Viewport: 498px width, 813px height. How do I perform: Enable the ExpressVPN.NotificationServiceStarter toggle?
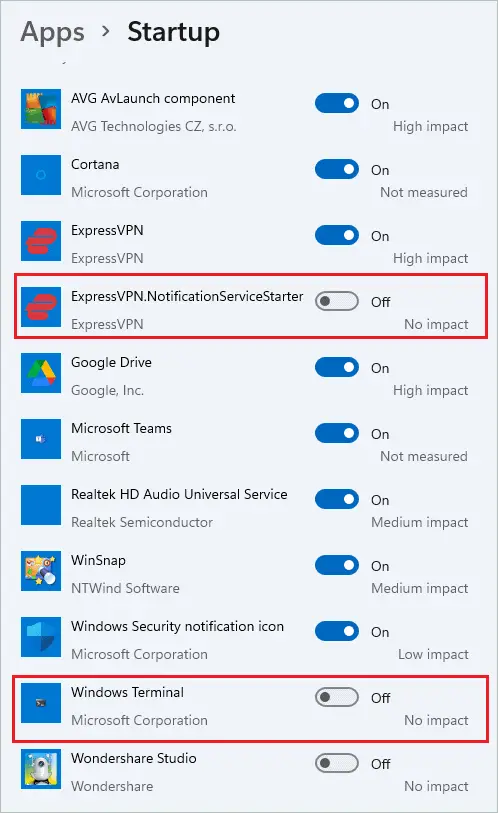click(337, 301)
